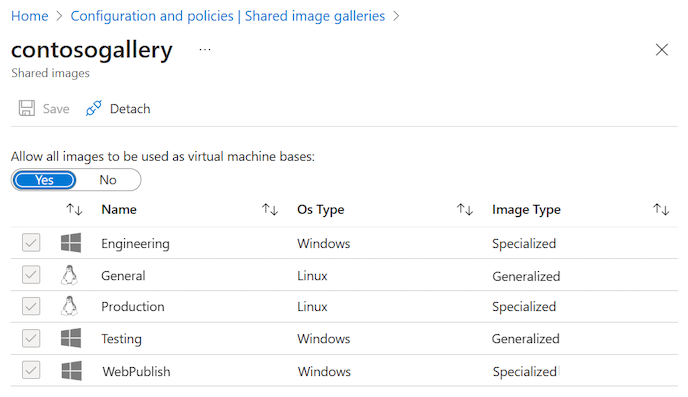Click Linux Os Type in Production row
This screenshot has height=397, width=688.
point(312,307)
